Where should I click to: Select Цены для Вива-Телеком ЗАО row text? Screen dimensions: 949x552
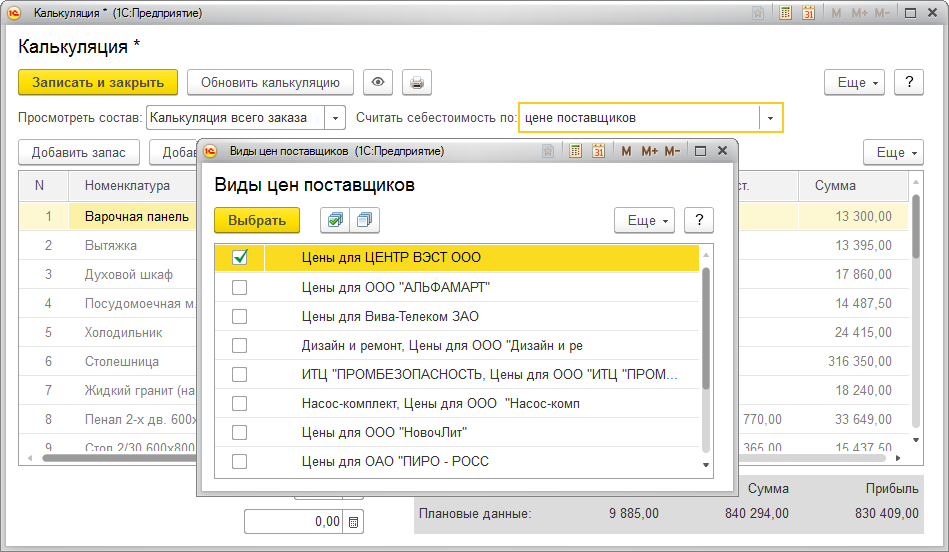click(x=390, y=317)
